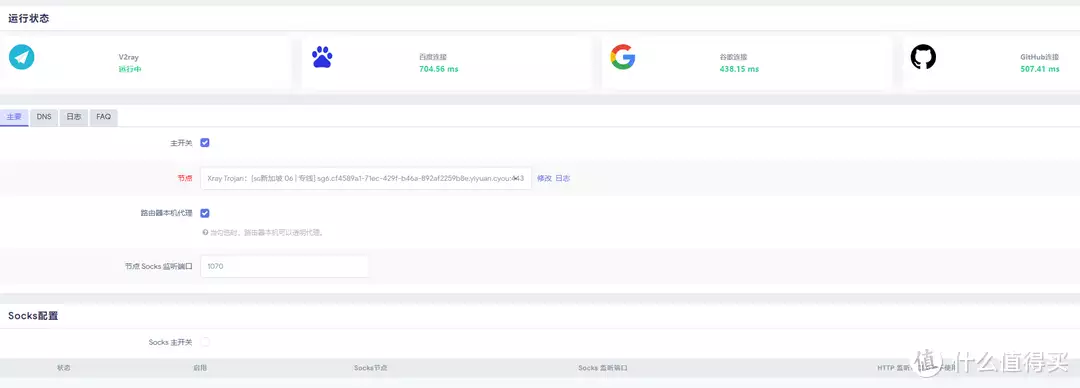Click the 438.15 ms Google latency
Image resolution: width=1080 pixels, height=388 pixels.
click(738, 69)
